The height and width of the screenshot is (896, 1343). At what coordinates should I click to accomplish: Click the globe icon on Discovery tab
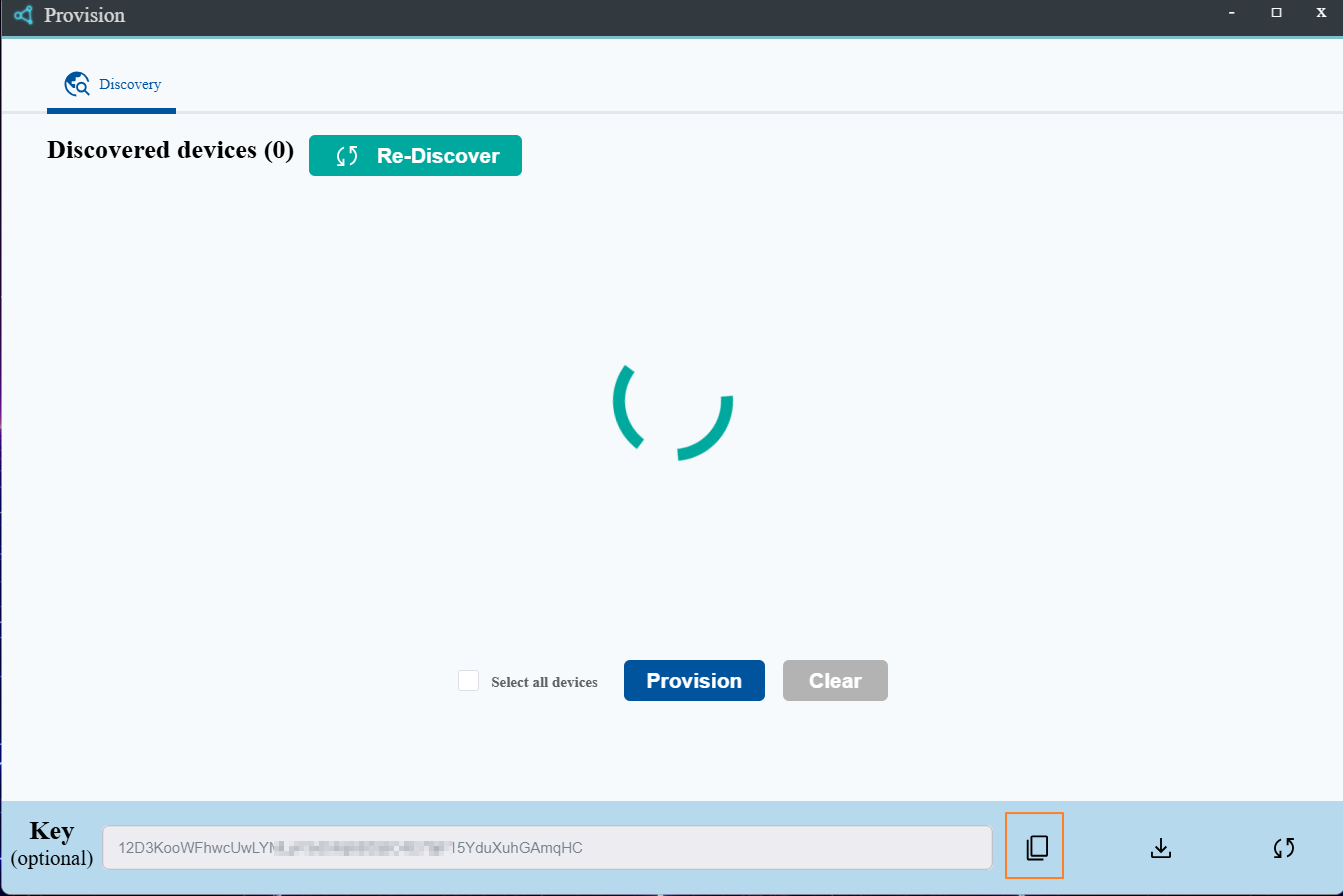(77, 84)
